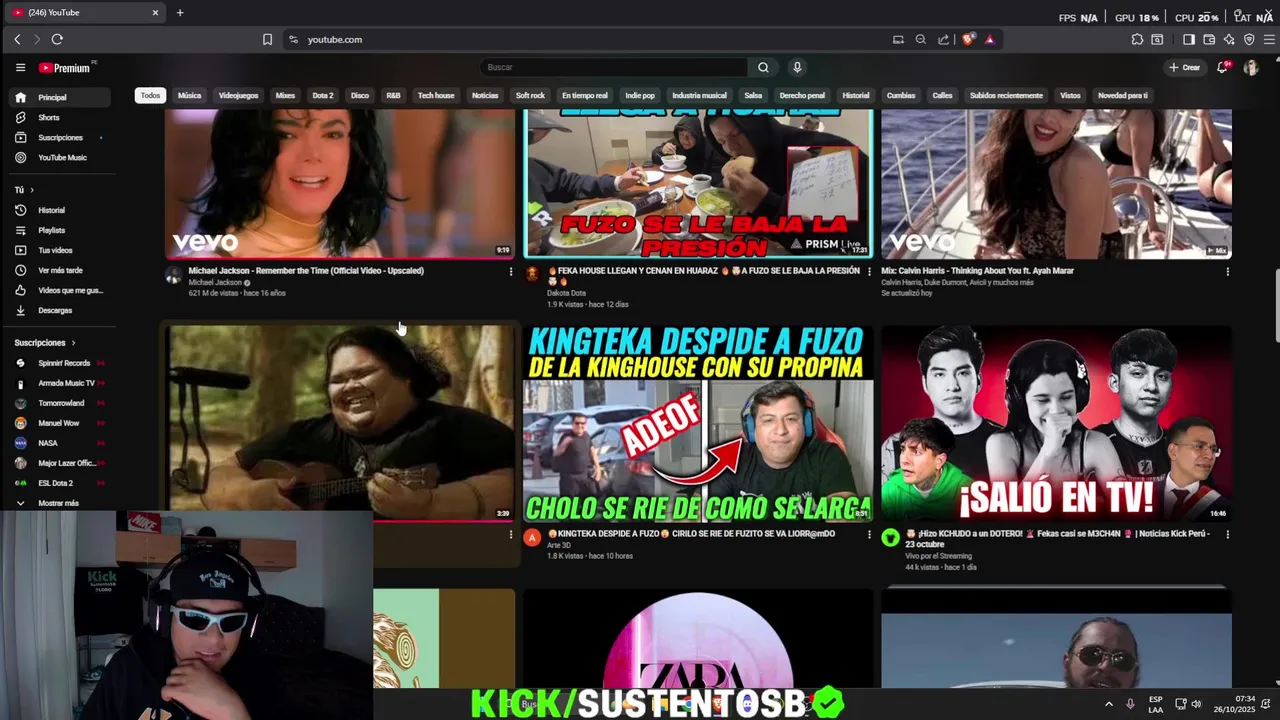Open Calvin Harris mix thumbnail
The image size is (1280, 720).
click(1056, 184)
